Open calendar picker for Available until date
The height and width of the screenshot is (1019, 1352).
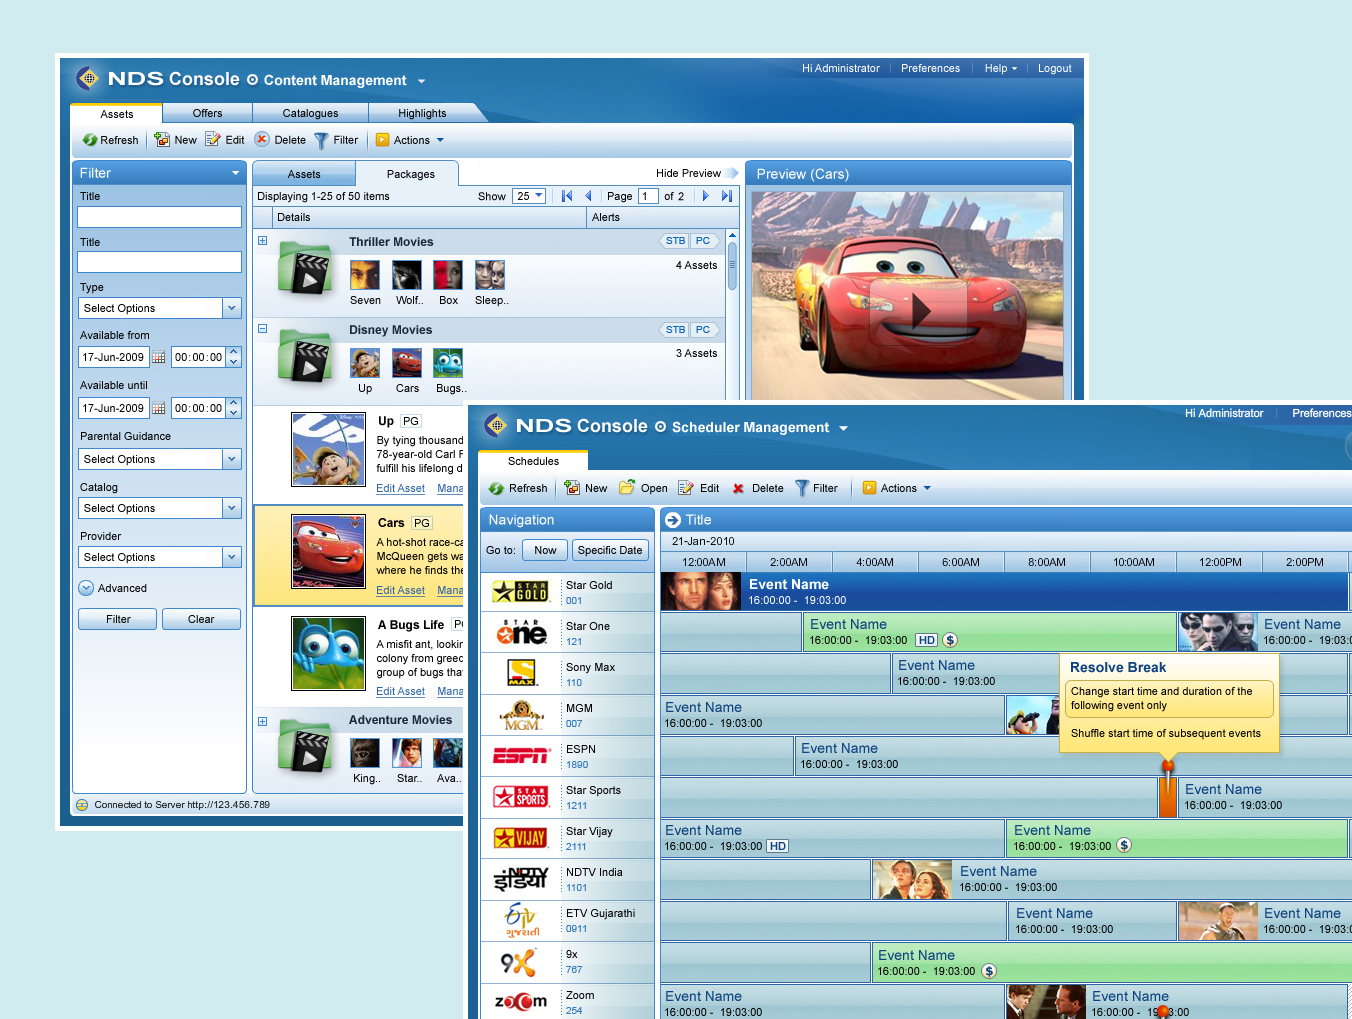point(159,408)
